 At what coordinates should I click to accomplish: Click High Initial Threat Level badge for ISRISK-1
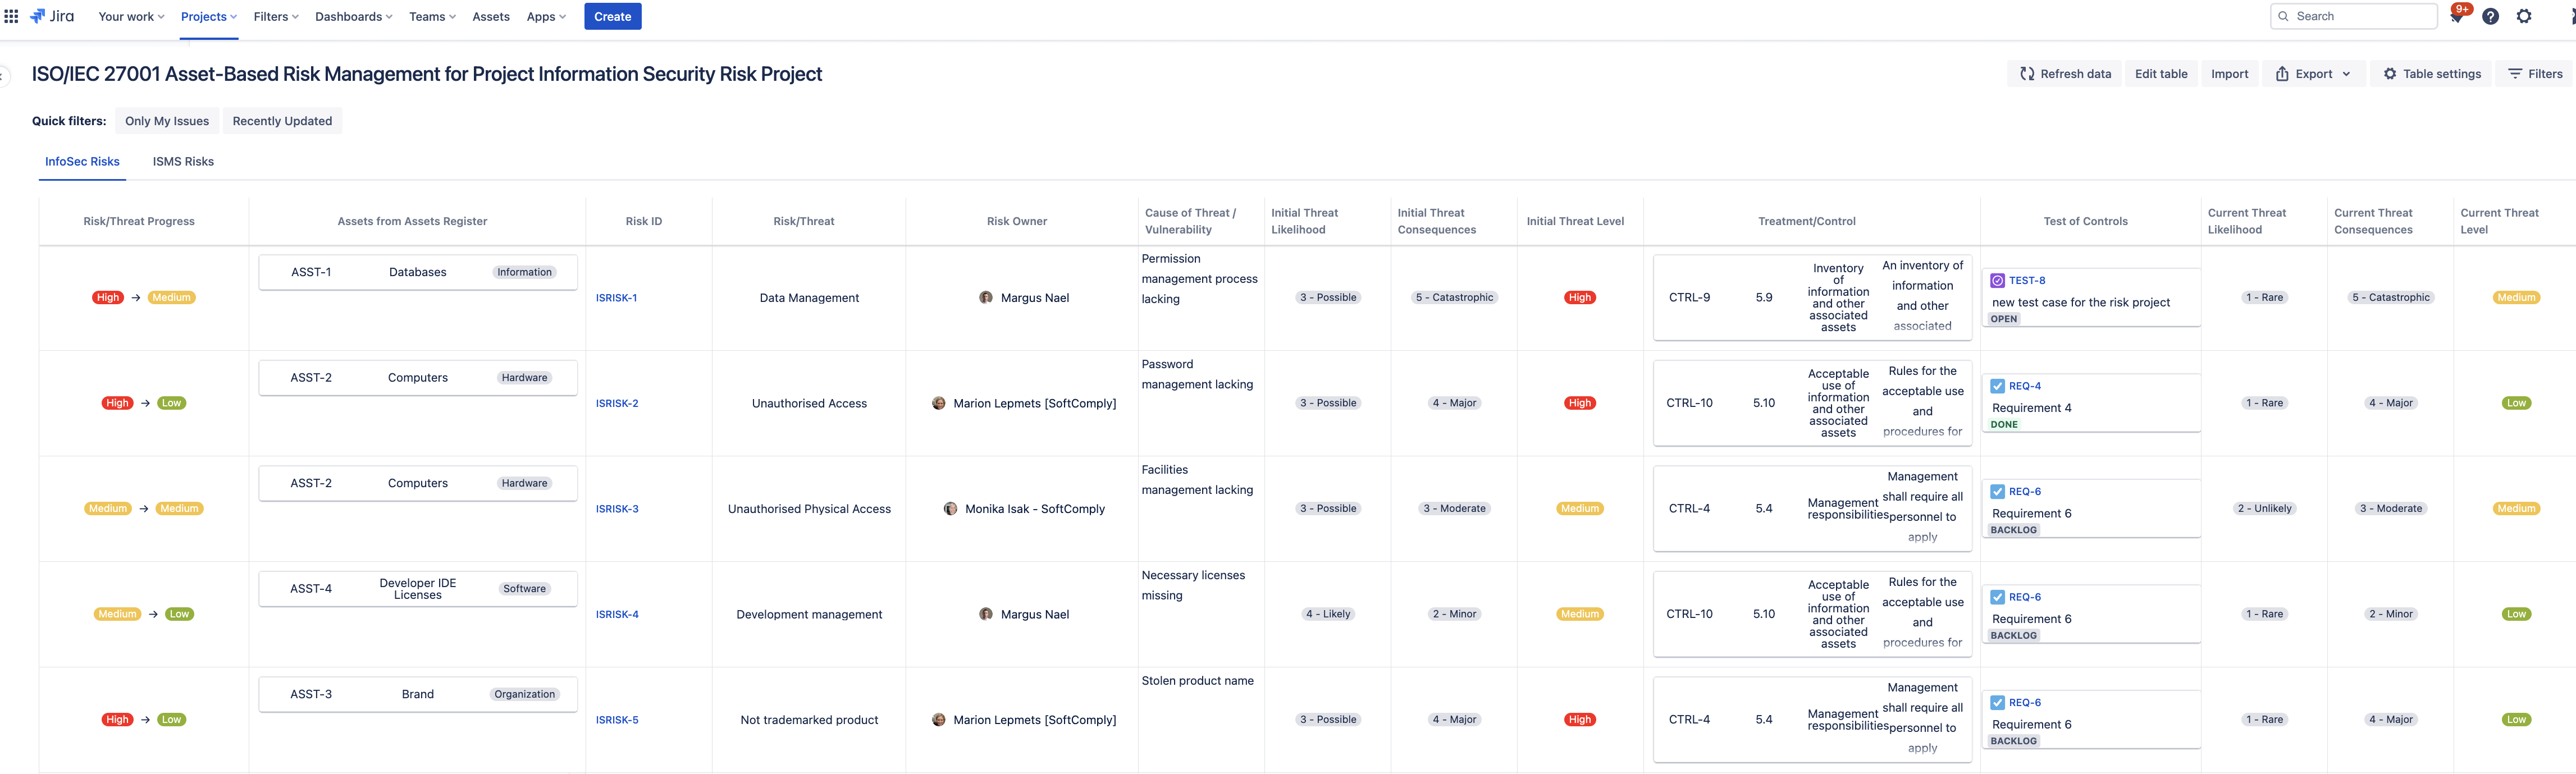pos(1580,298)
